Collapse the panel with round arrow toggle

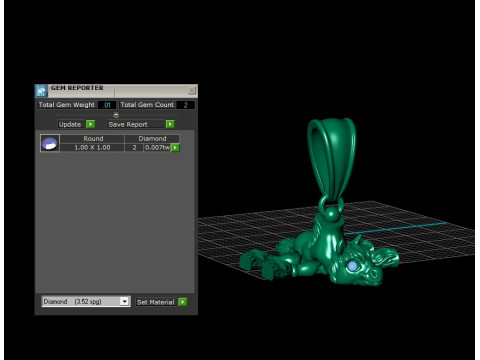(x=116, y=115)
